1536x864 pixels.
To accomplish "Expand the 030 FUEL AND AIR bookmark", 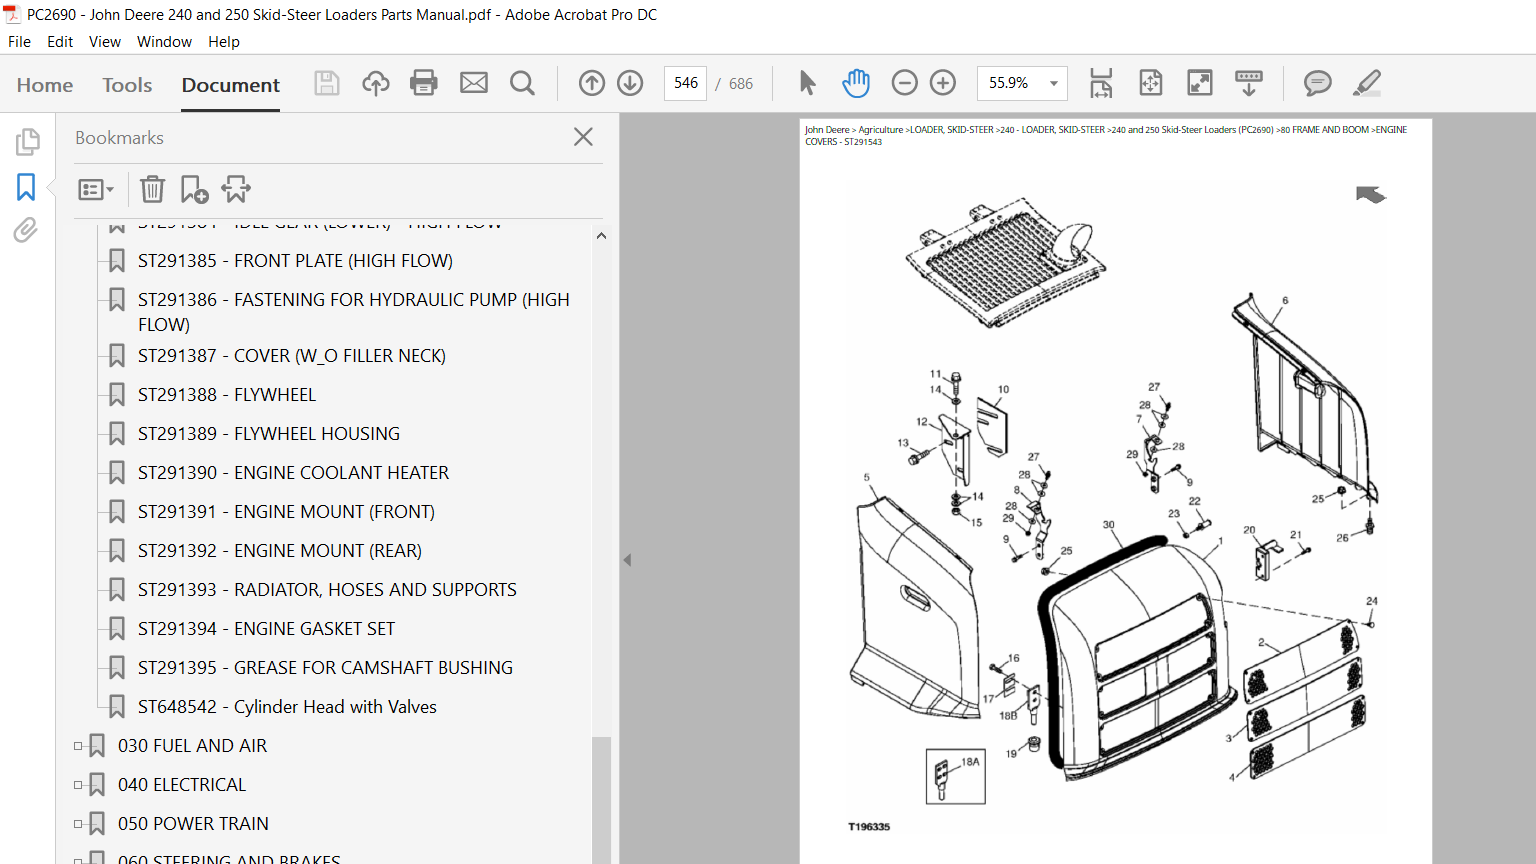I will pos(78,746).
